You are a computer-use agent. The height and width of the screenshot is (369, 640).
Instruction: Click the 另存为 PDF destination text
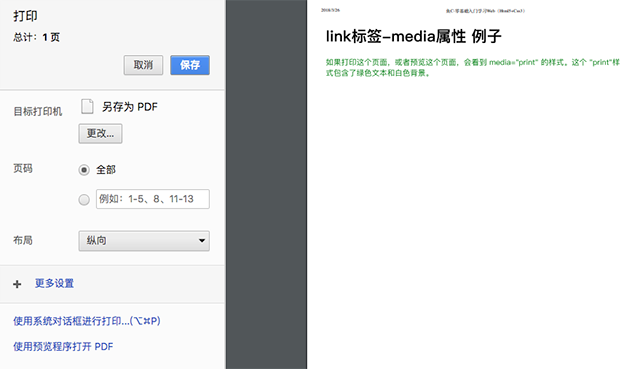point(130,107)
